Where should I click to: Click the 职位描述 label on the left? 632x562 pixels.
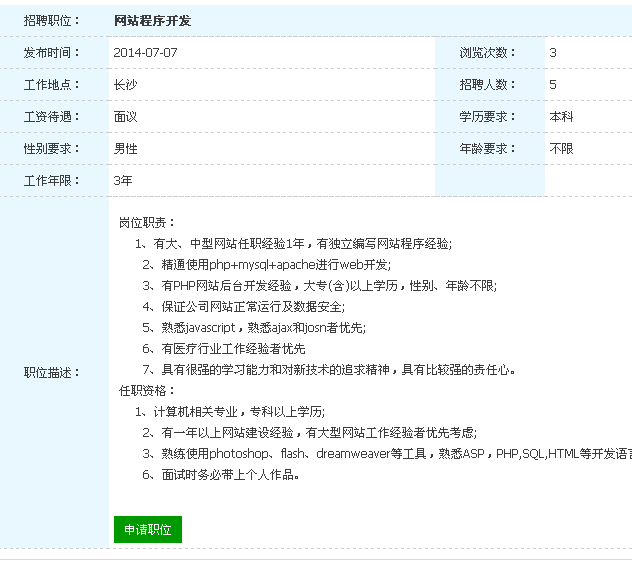pyautogui.click(x=52, y=373)
